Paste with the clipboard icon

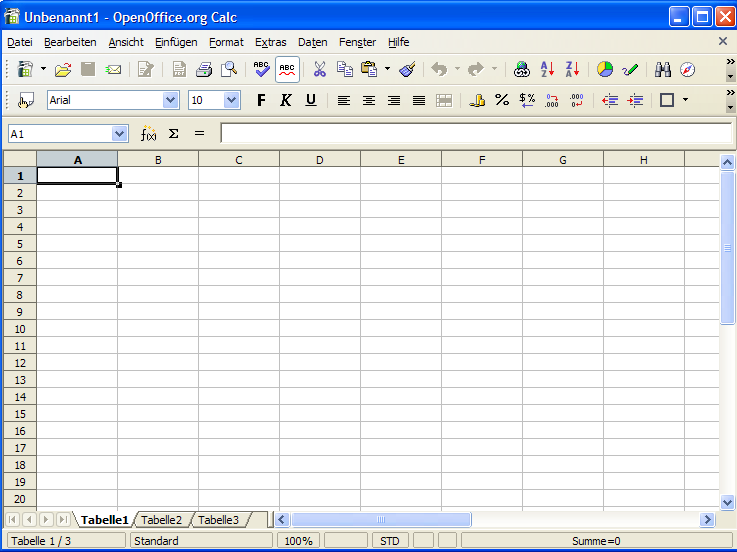(x=369, y=70)
